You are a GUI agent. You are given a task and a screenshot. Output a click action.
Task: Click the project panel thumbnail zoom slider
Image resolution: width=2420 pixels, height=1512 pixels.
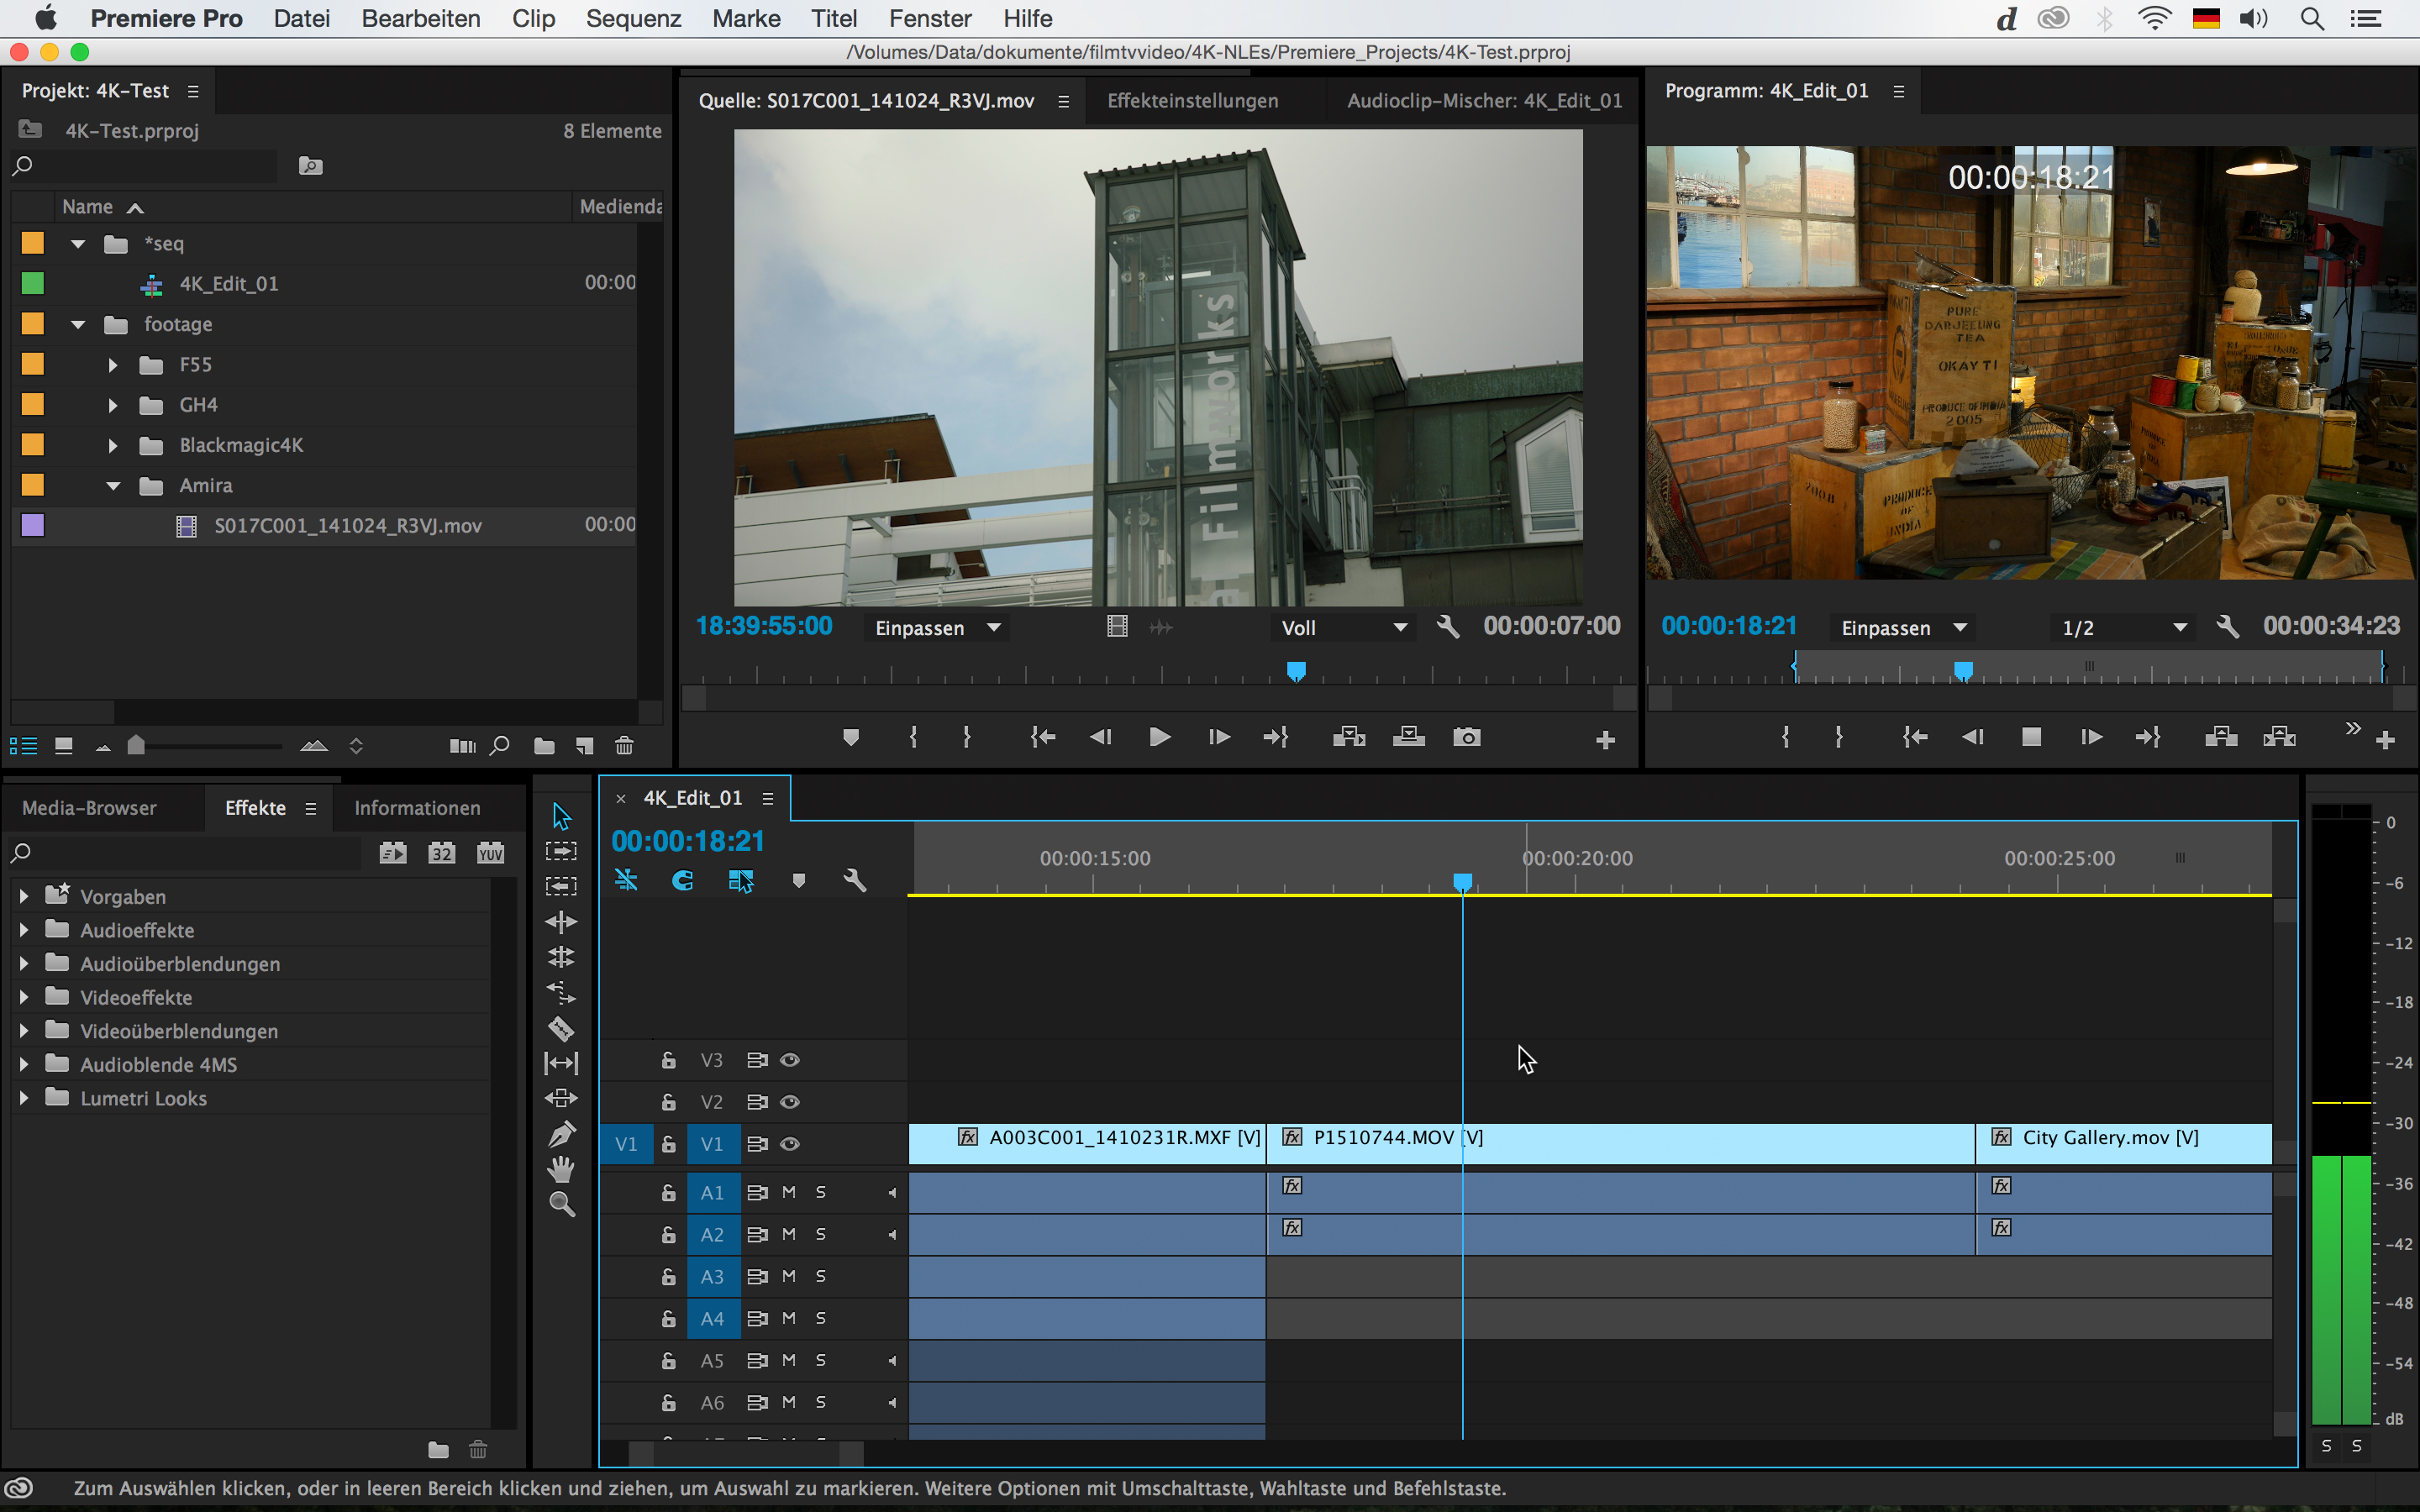point(137,746)
